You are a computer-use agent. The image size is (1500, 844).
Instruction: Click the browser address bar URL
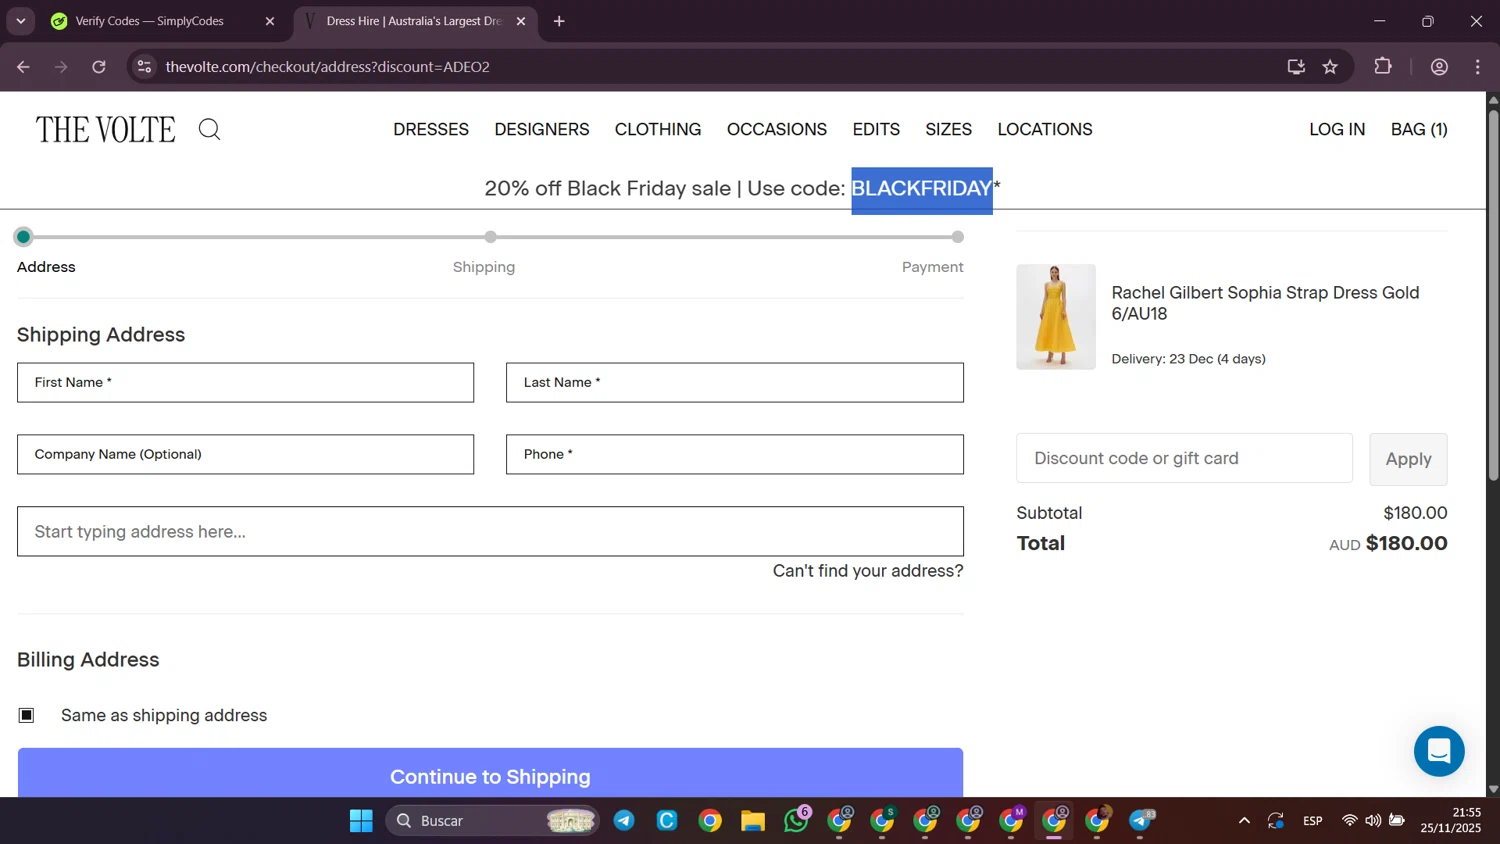pos(328,67)
